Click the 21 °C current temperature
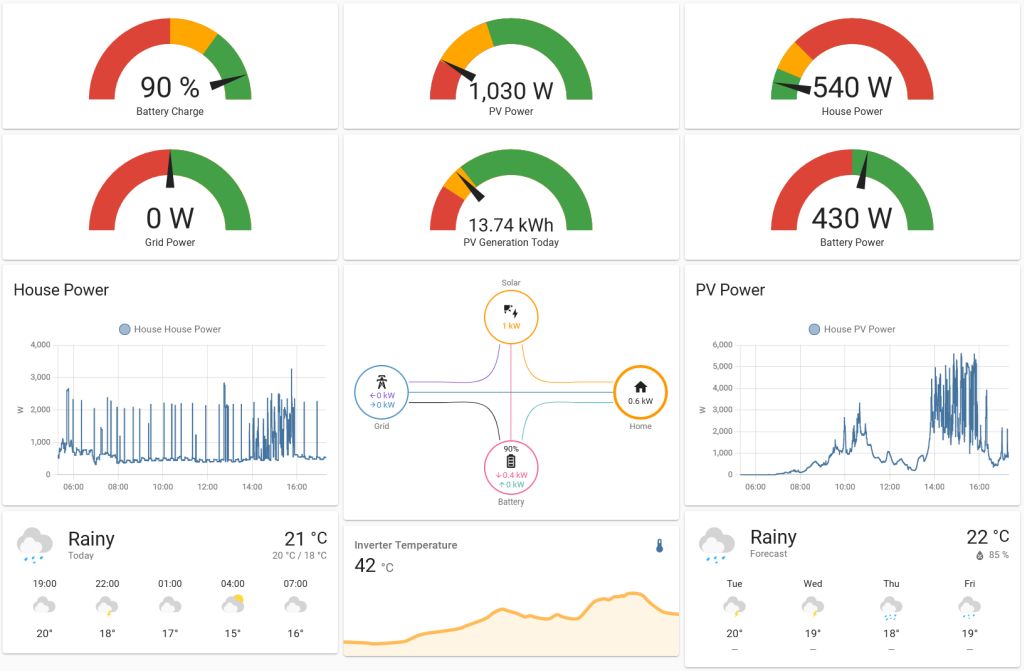Viewport: 1024px width, 671px height. pyautogui.click(x=306, y=538)
